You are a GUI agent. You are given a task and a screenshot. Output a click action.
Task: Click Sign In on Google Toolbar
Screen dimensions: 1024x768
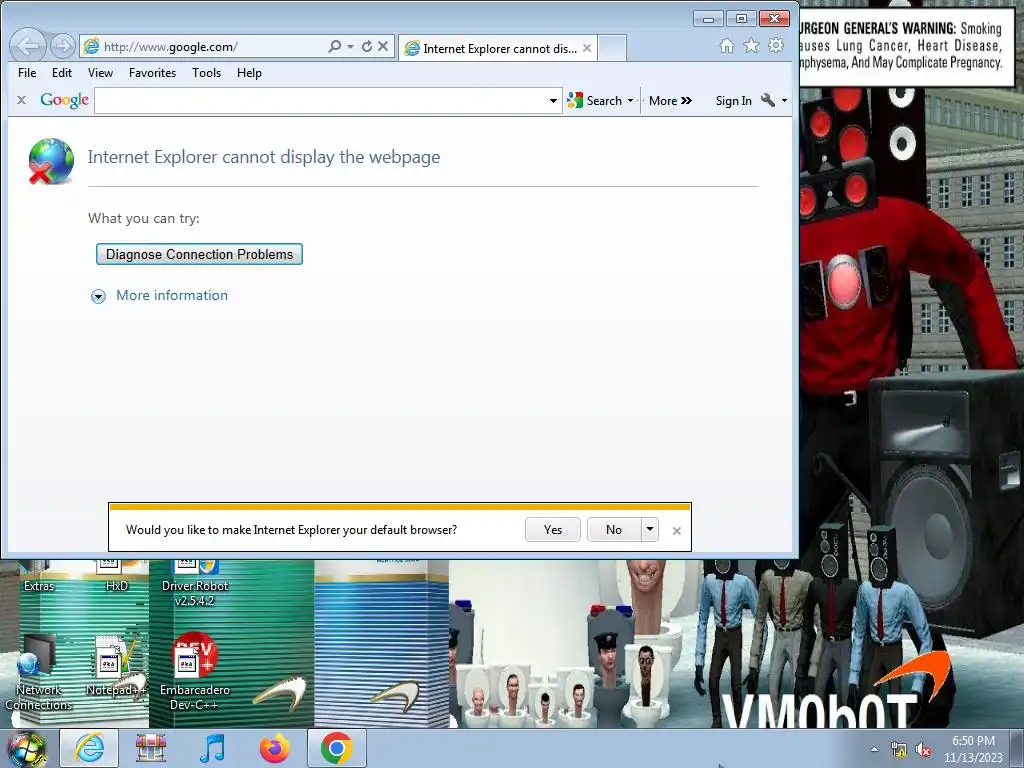[733, 101]
